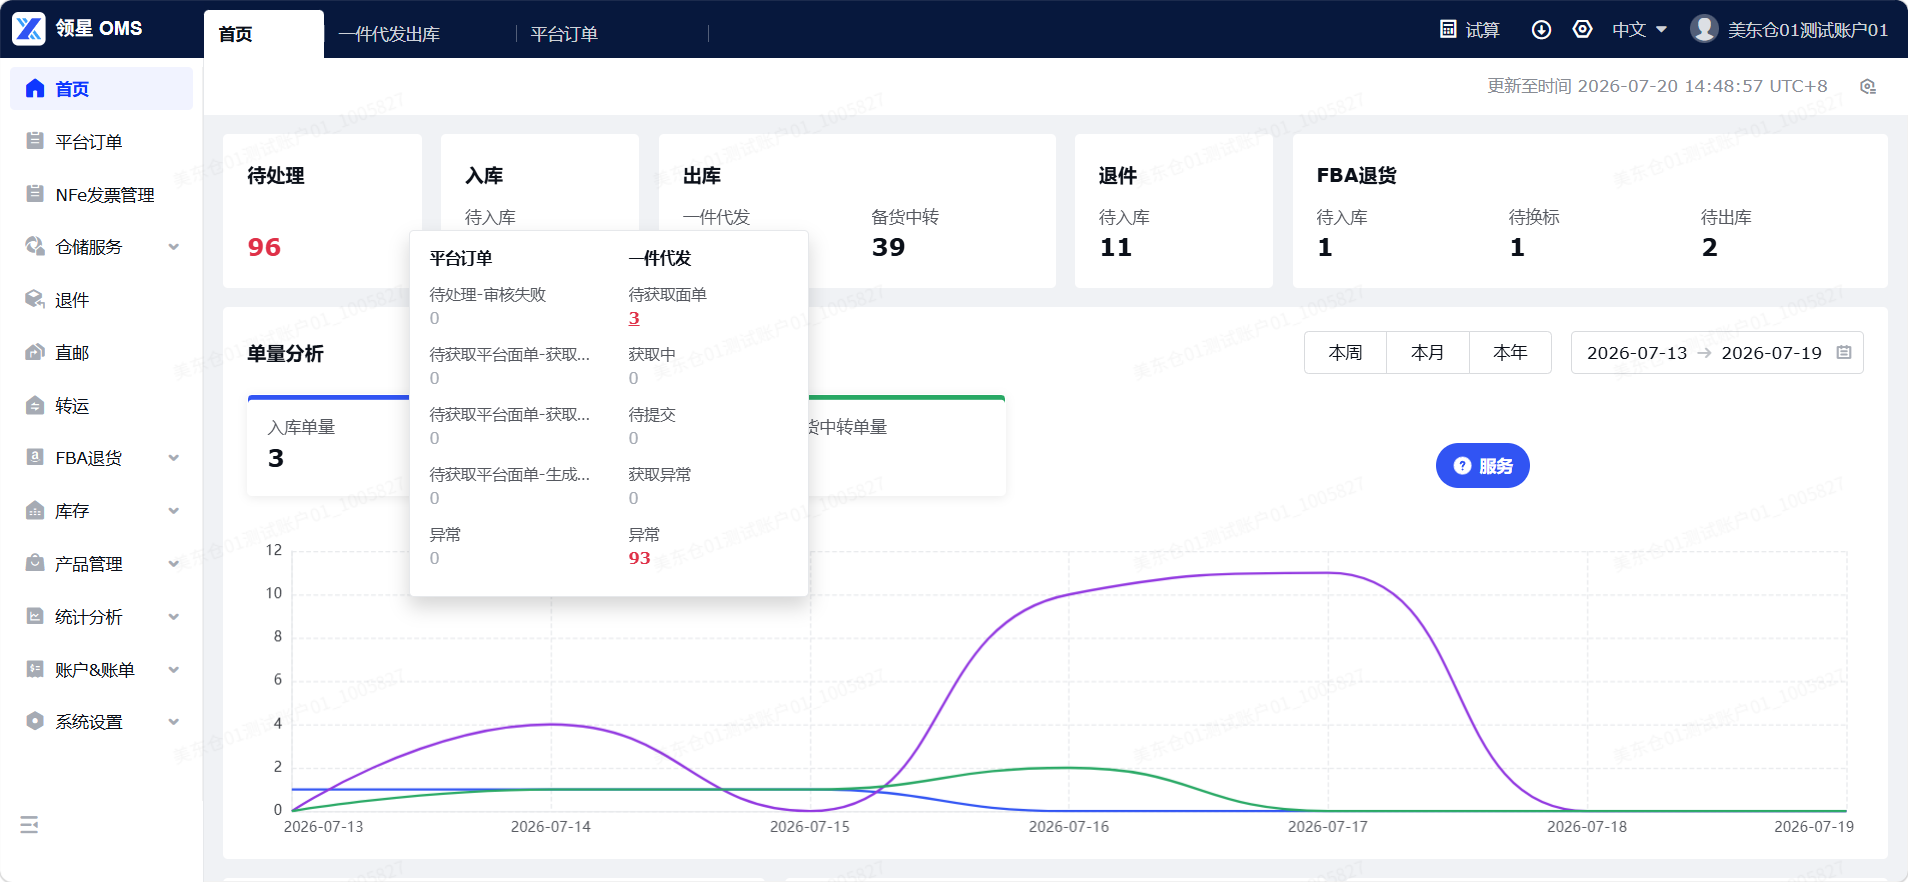
Task: Open the 中文 language dropdown
Action: (1640, 30)
